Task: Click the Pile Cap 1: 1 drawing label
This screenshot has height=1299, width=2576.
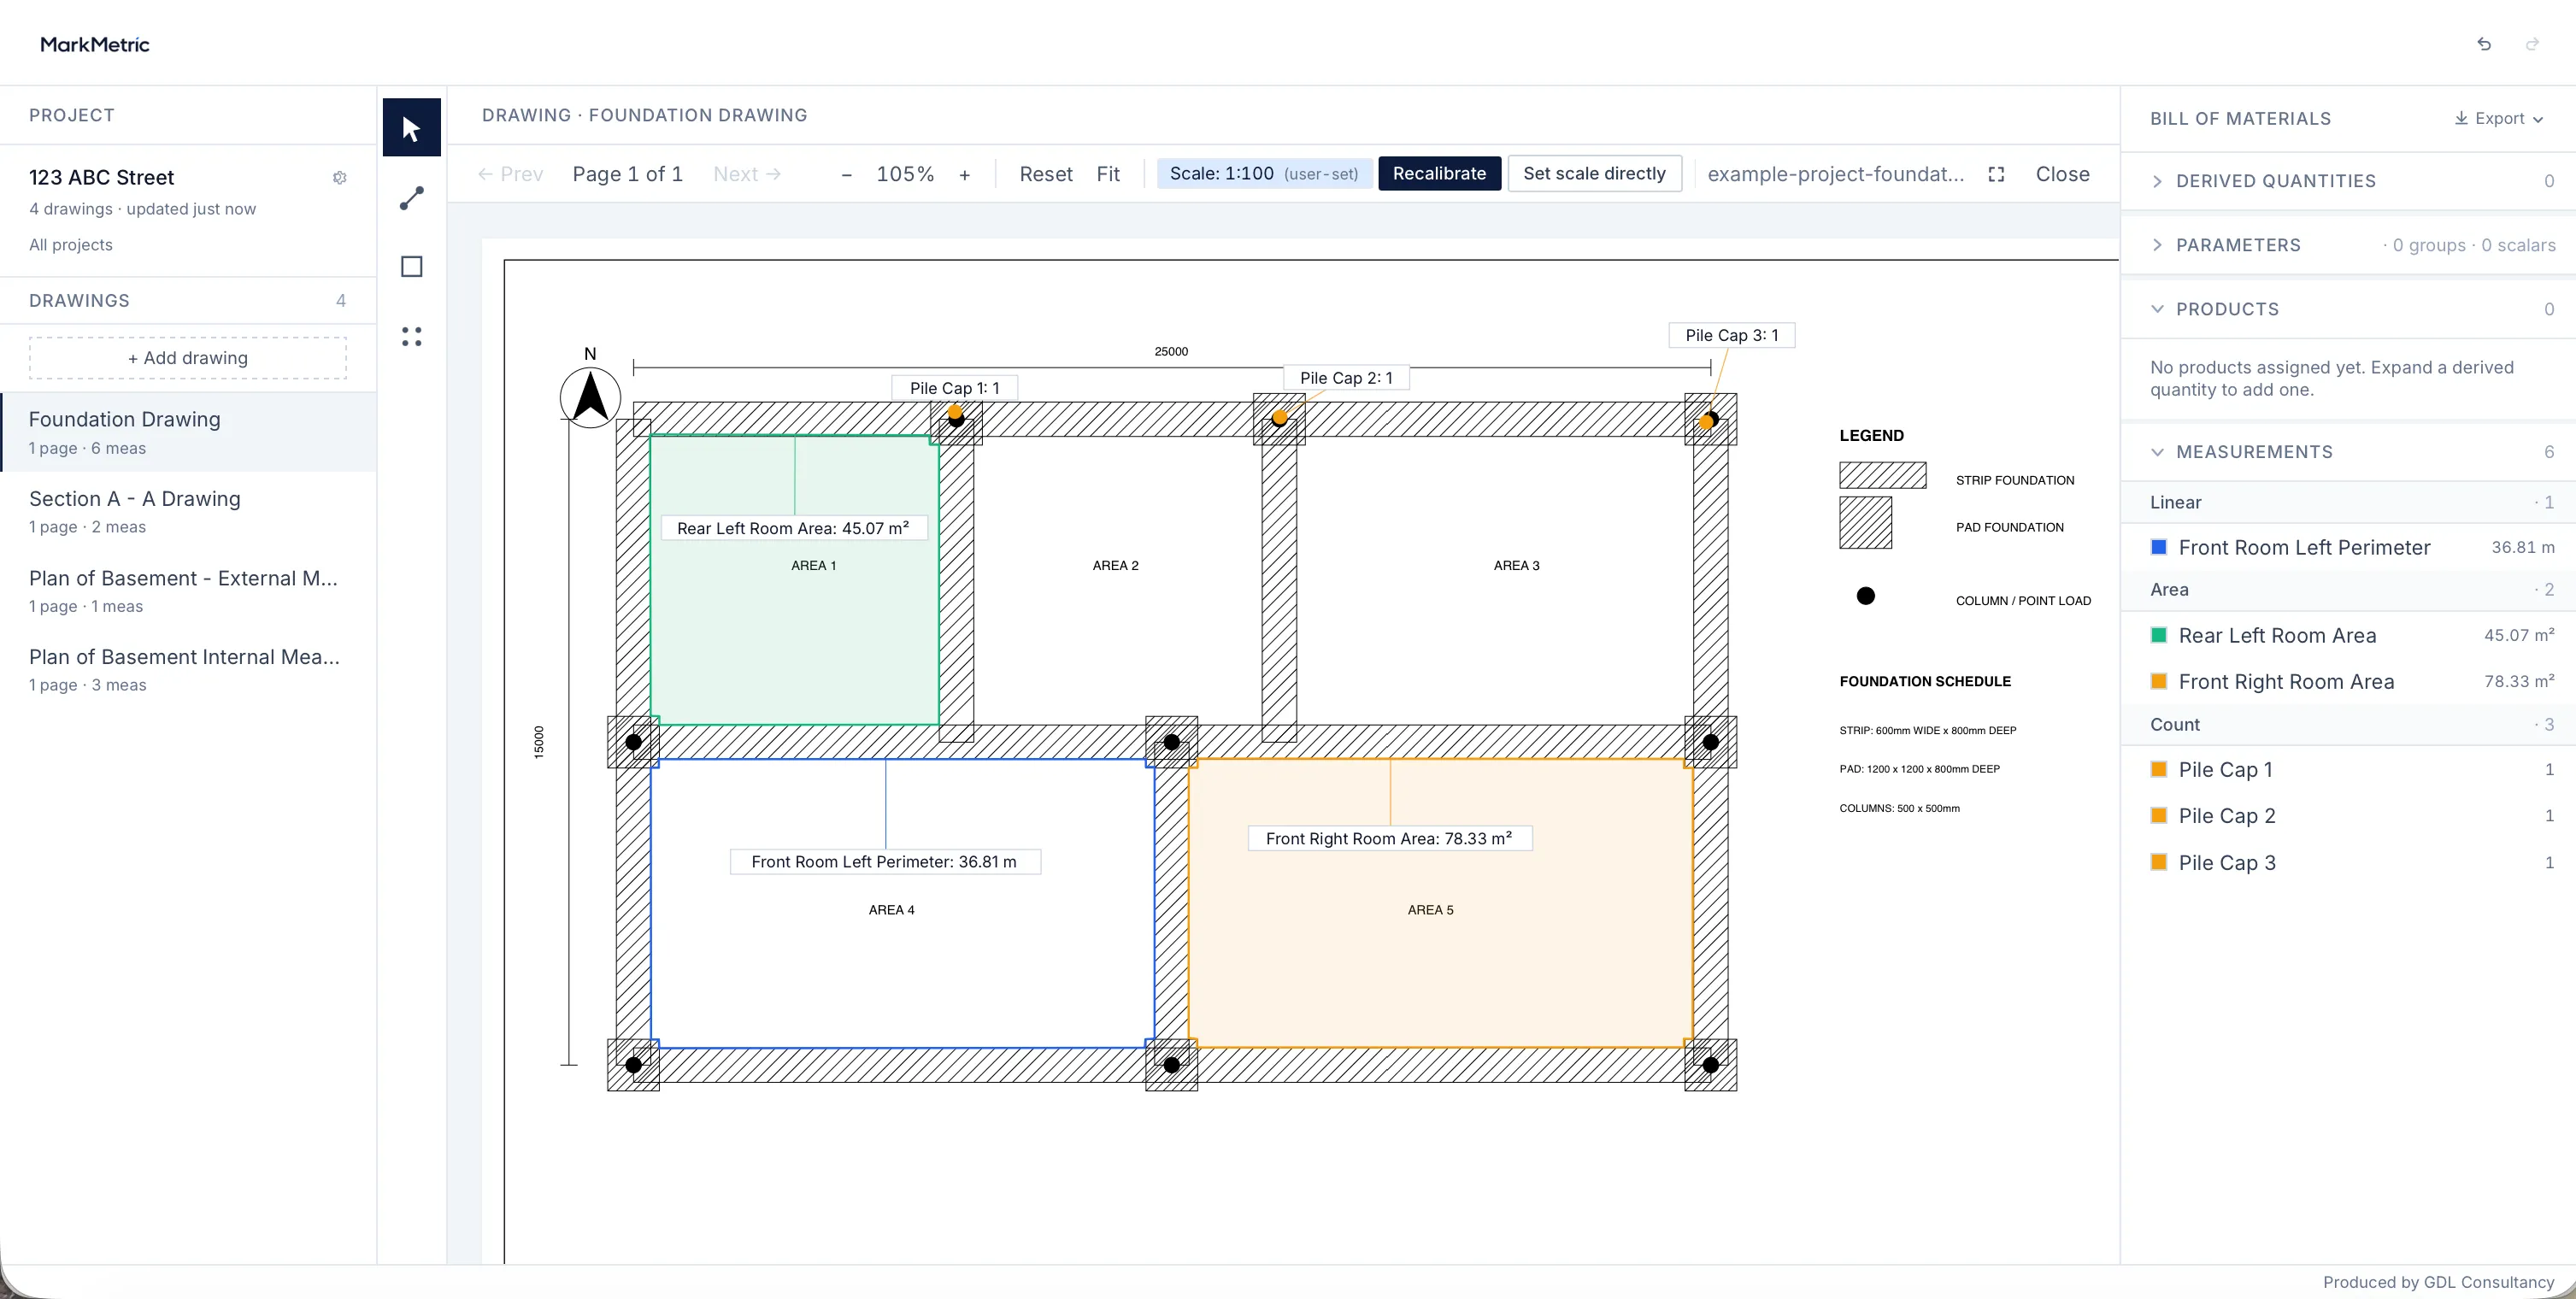Action: 954,388
